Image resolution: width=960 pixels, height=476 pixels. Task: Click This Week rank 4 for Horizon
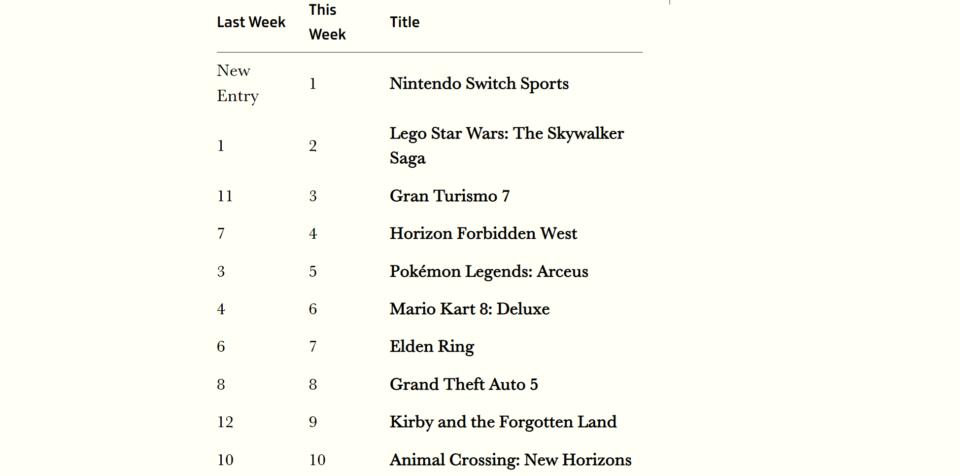pos(313,234)
